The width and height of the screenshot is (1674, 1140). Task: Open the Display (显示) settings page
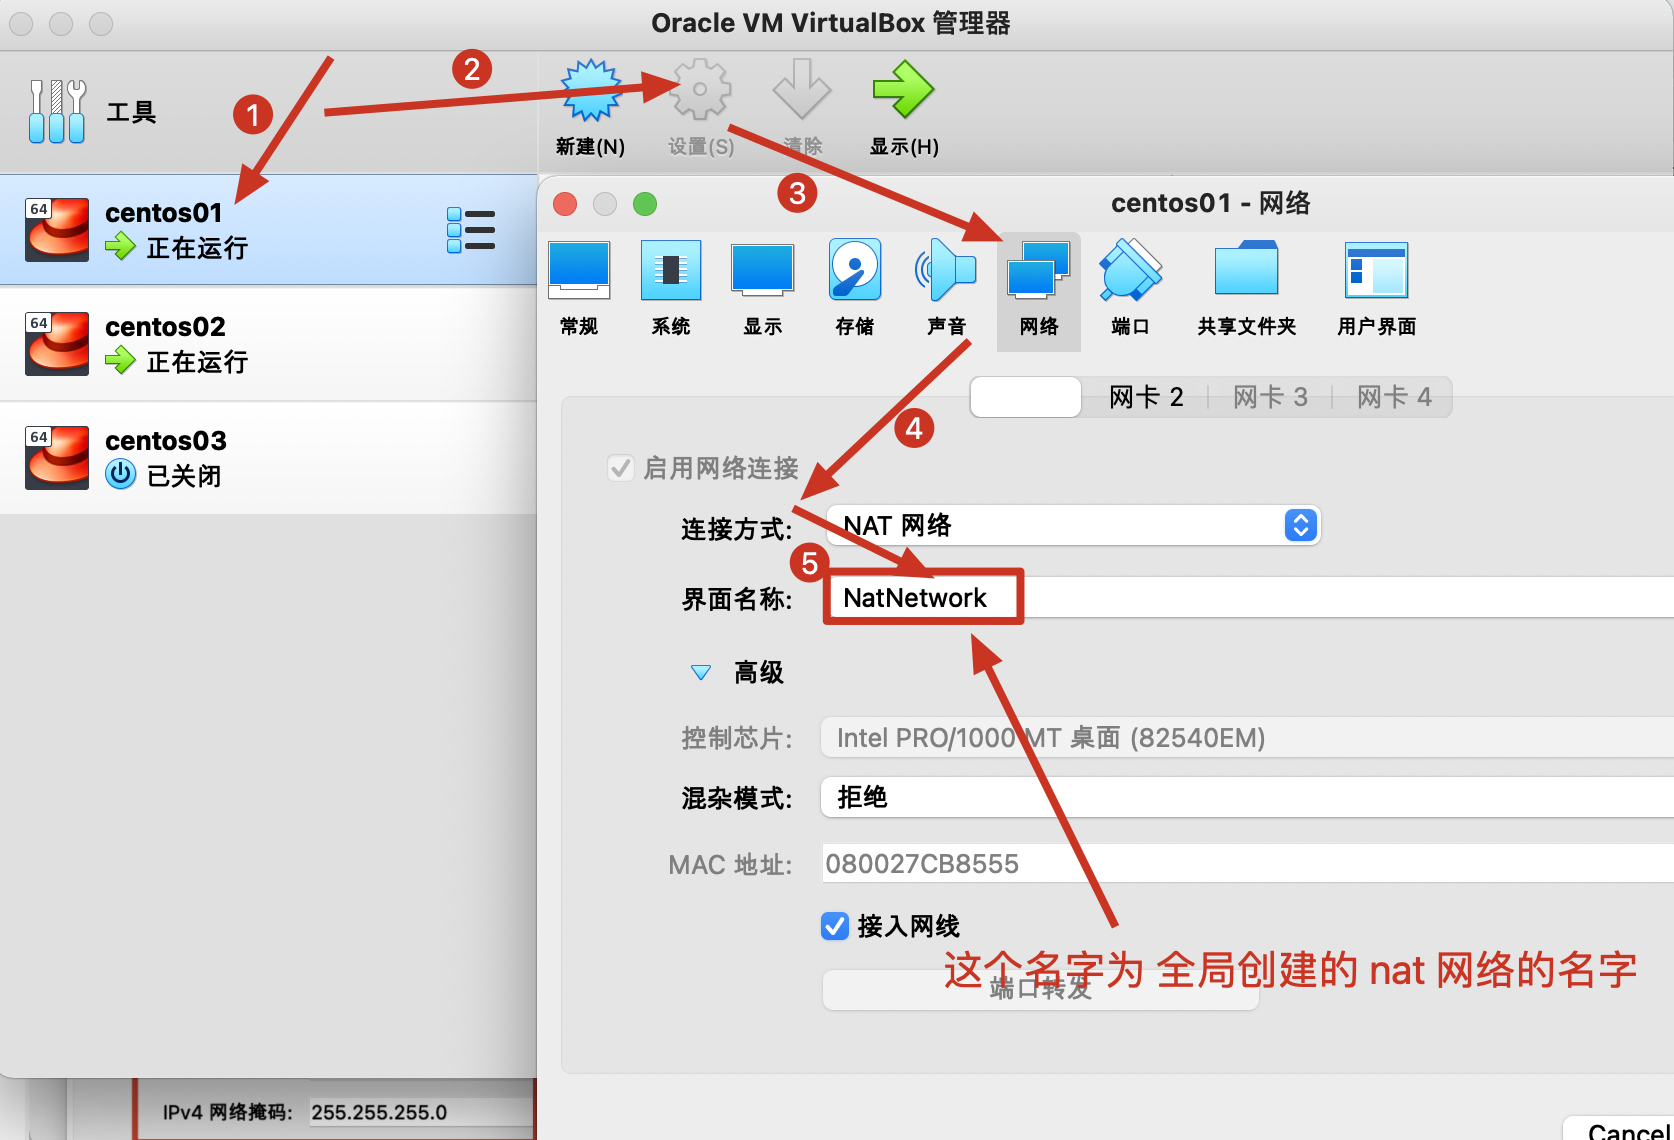[762, 290]
